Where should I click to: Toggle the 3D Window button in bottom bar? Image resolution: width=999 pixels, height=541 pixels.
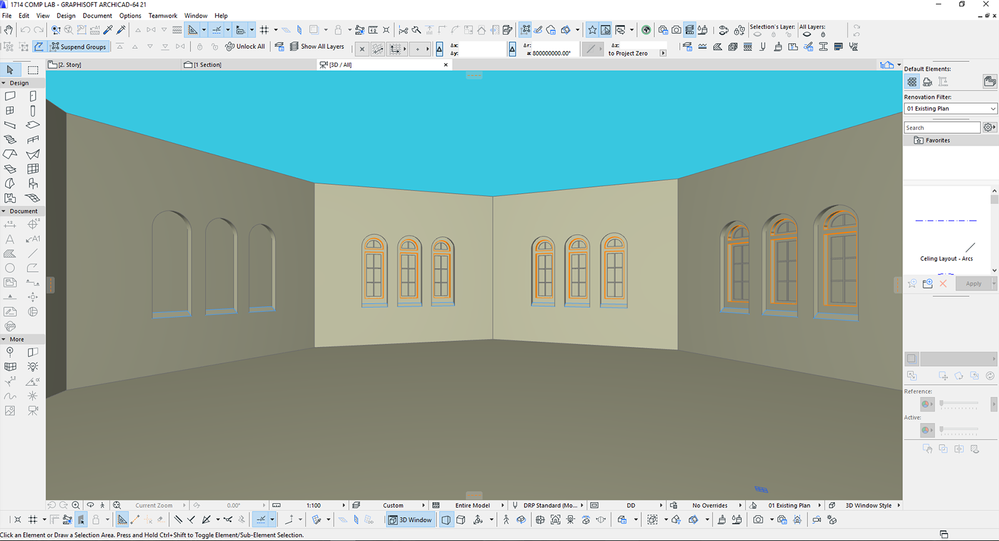coord(410,520)
